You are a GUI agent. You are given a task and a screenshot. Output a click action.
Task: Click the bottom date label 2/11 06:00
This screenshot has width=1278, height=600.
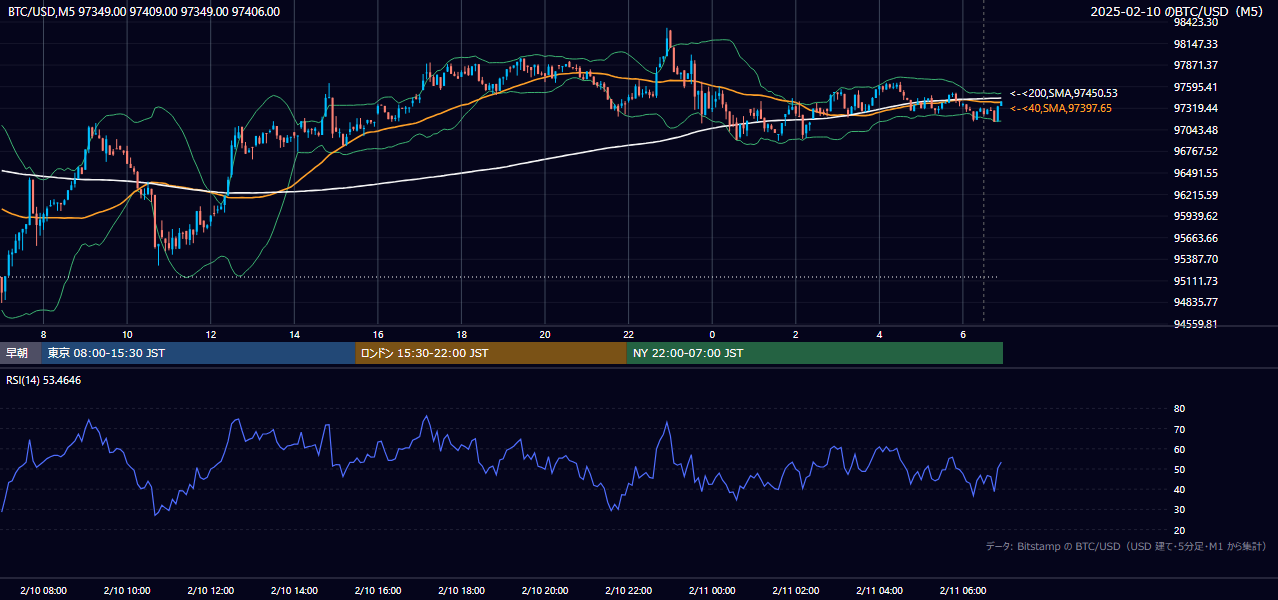(963, 591)
